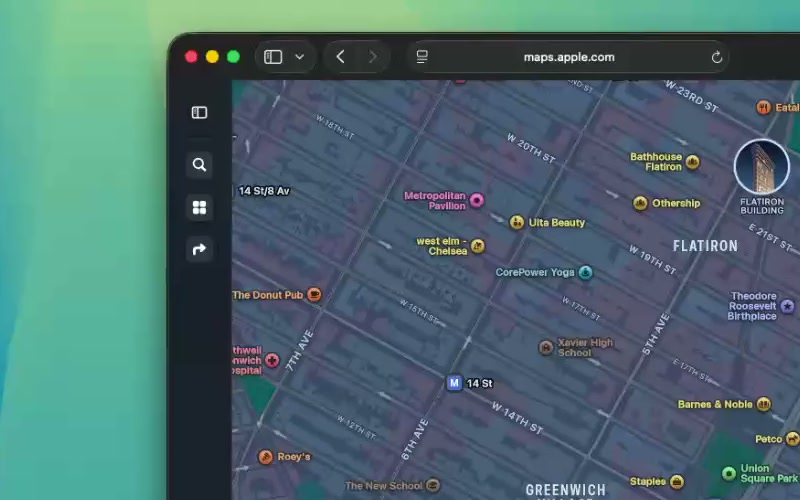Click the GREENWICH neighborhood label
This screenshot has height=500, width=800.
click(566, 490)
